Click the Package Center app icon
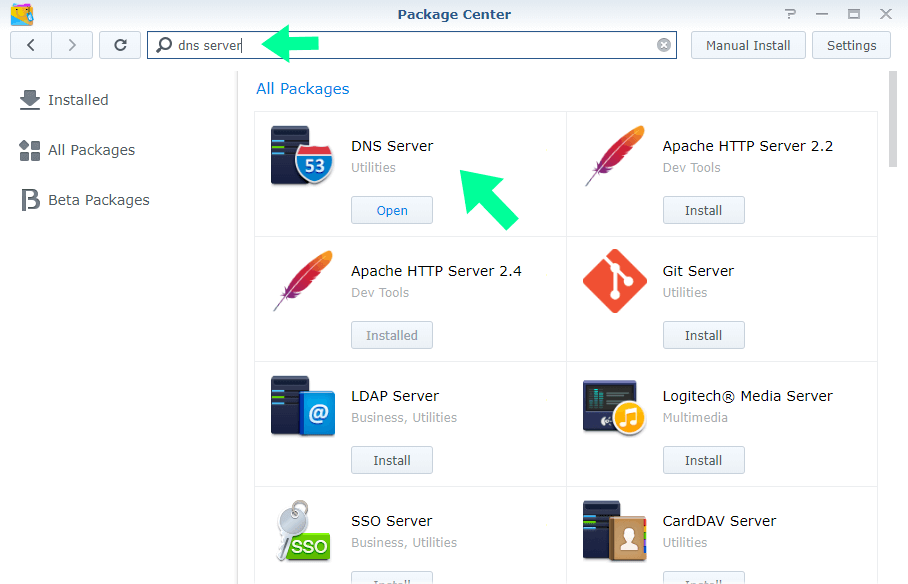The image size is (908, 584). coord(22,14)
